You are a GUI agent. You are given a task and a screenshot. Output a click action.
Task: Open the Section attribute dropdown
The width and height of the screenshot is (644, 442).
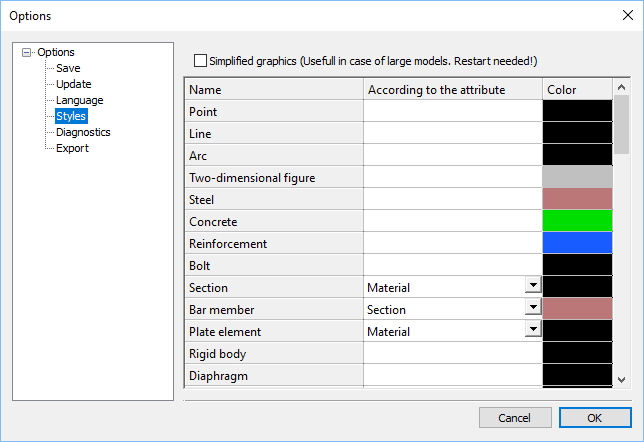click(533, 285)
